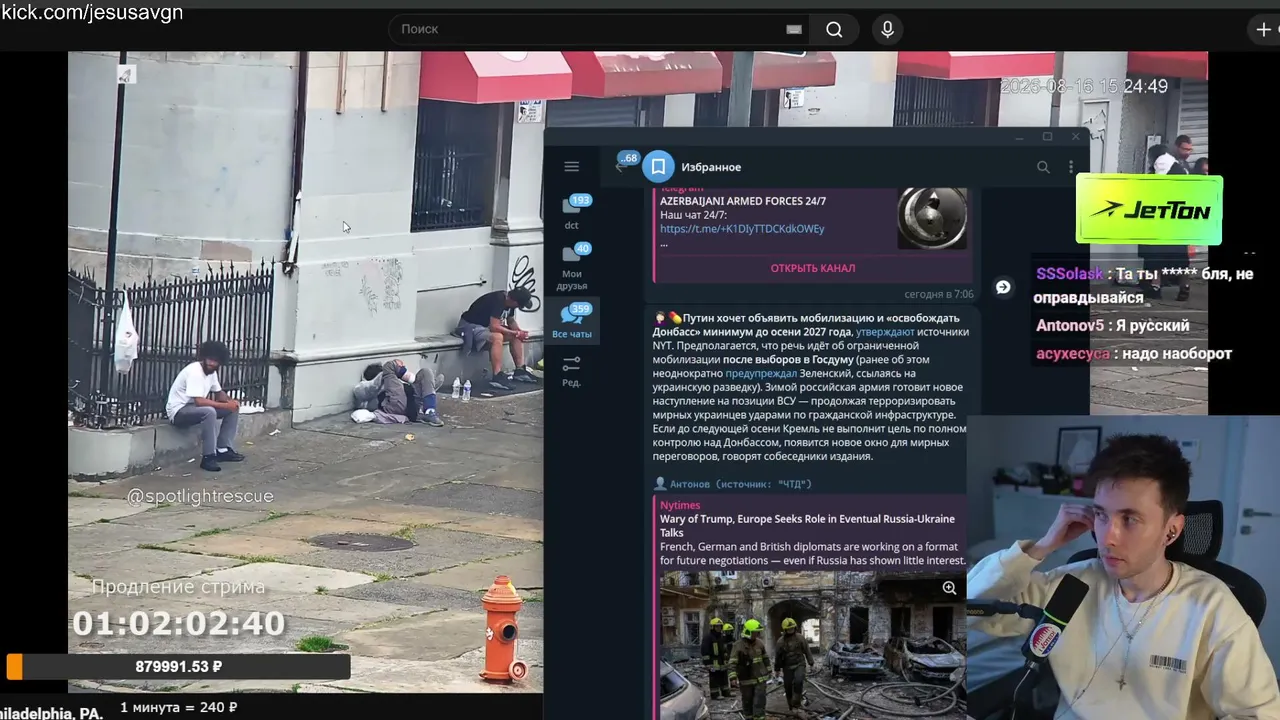This screenshot has height=720, width=1280.
Task: Click the Продление стрима label
Action: (x=178, y=587)
